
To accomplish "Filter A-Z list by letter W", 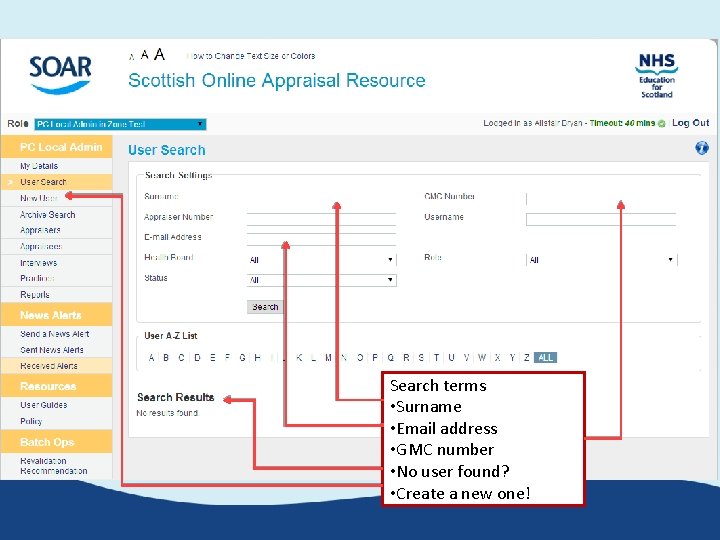I will (x=482, y=358).
